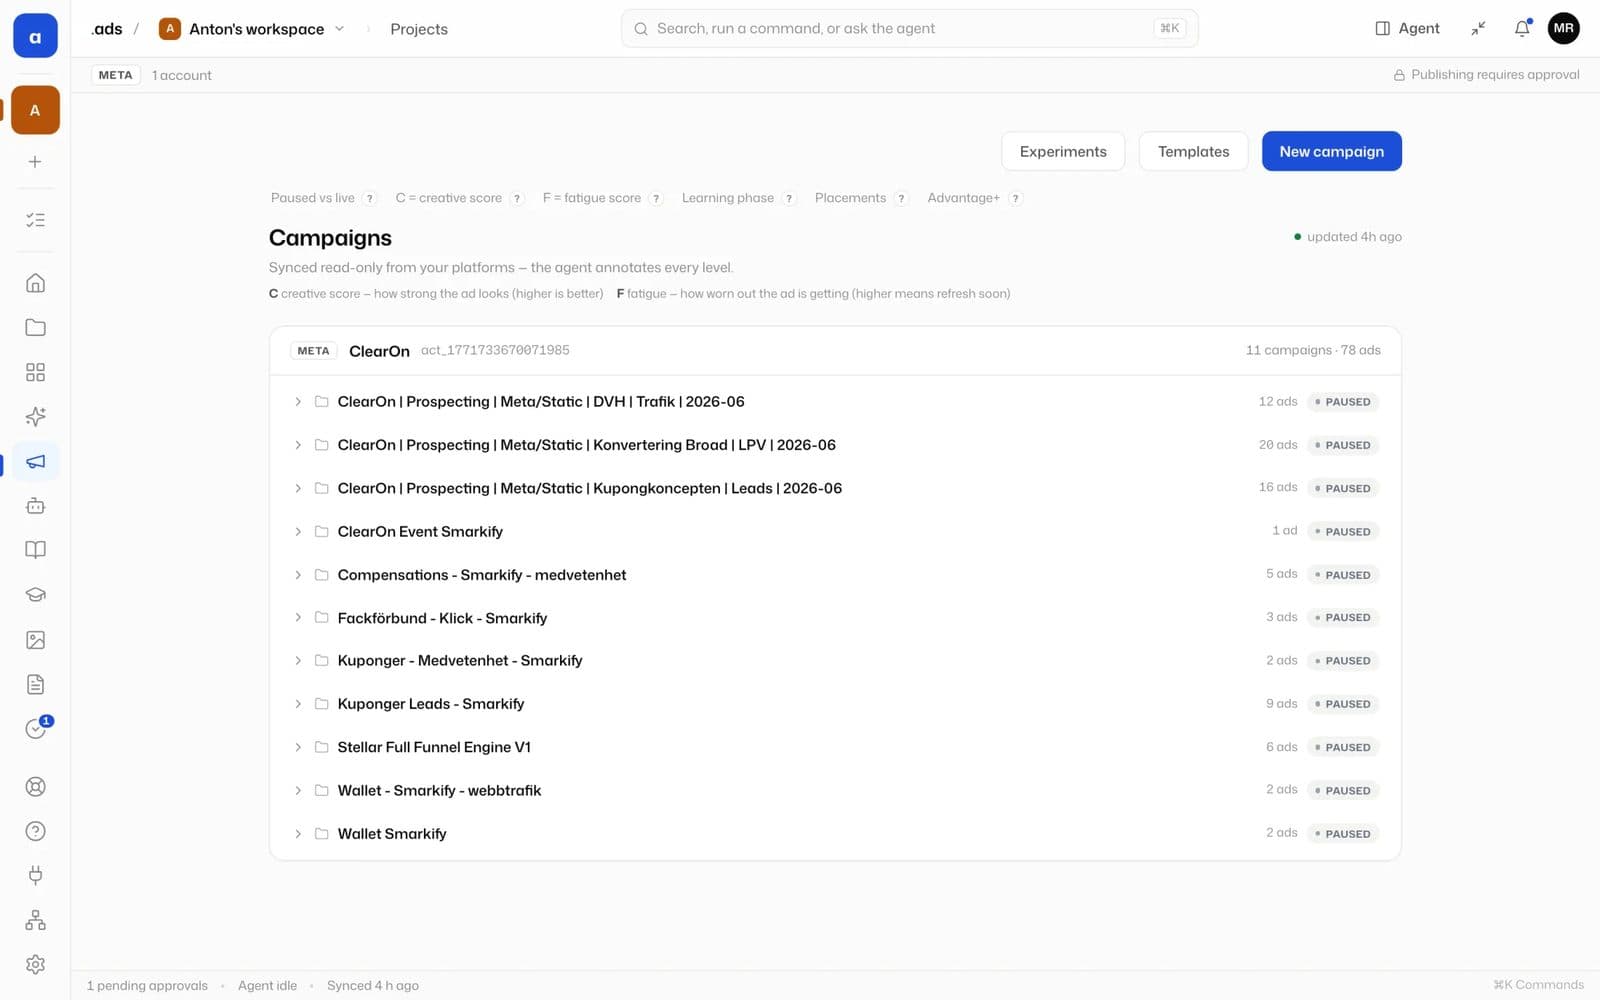Select the megaphone campaigns icon in sidebar
The height and width of the screenshot is (1000, 1600).
click(35, 461)
